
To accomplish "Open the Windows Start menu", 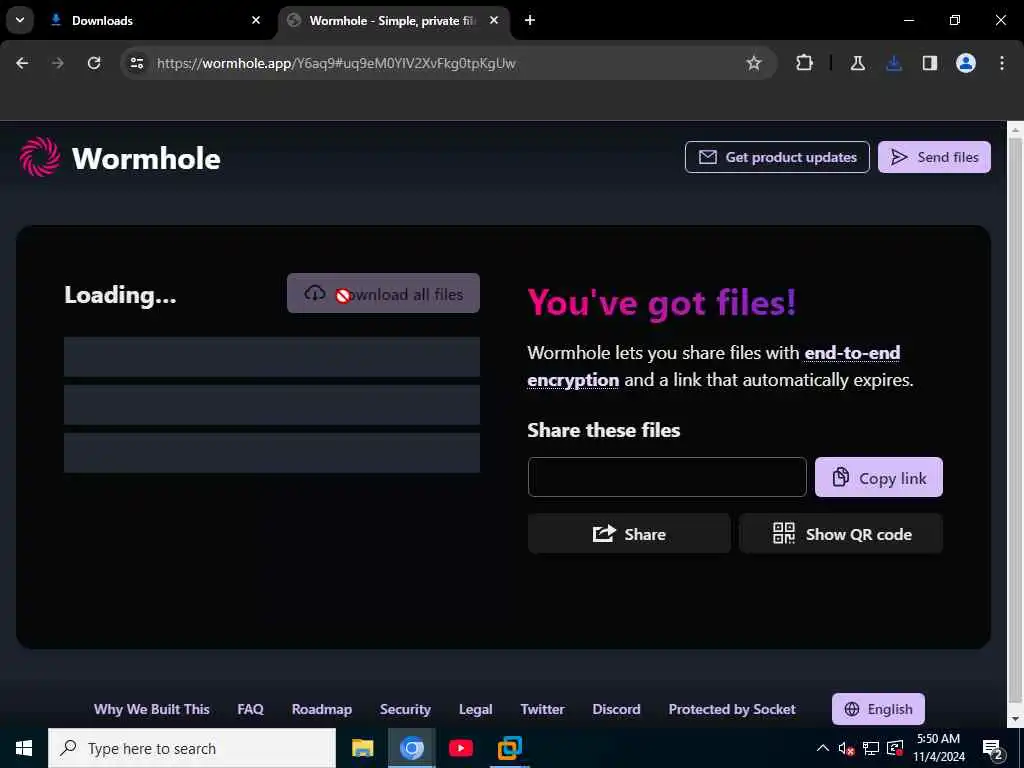I will (24, 748).
